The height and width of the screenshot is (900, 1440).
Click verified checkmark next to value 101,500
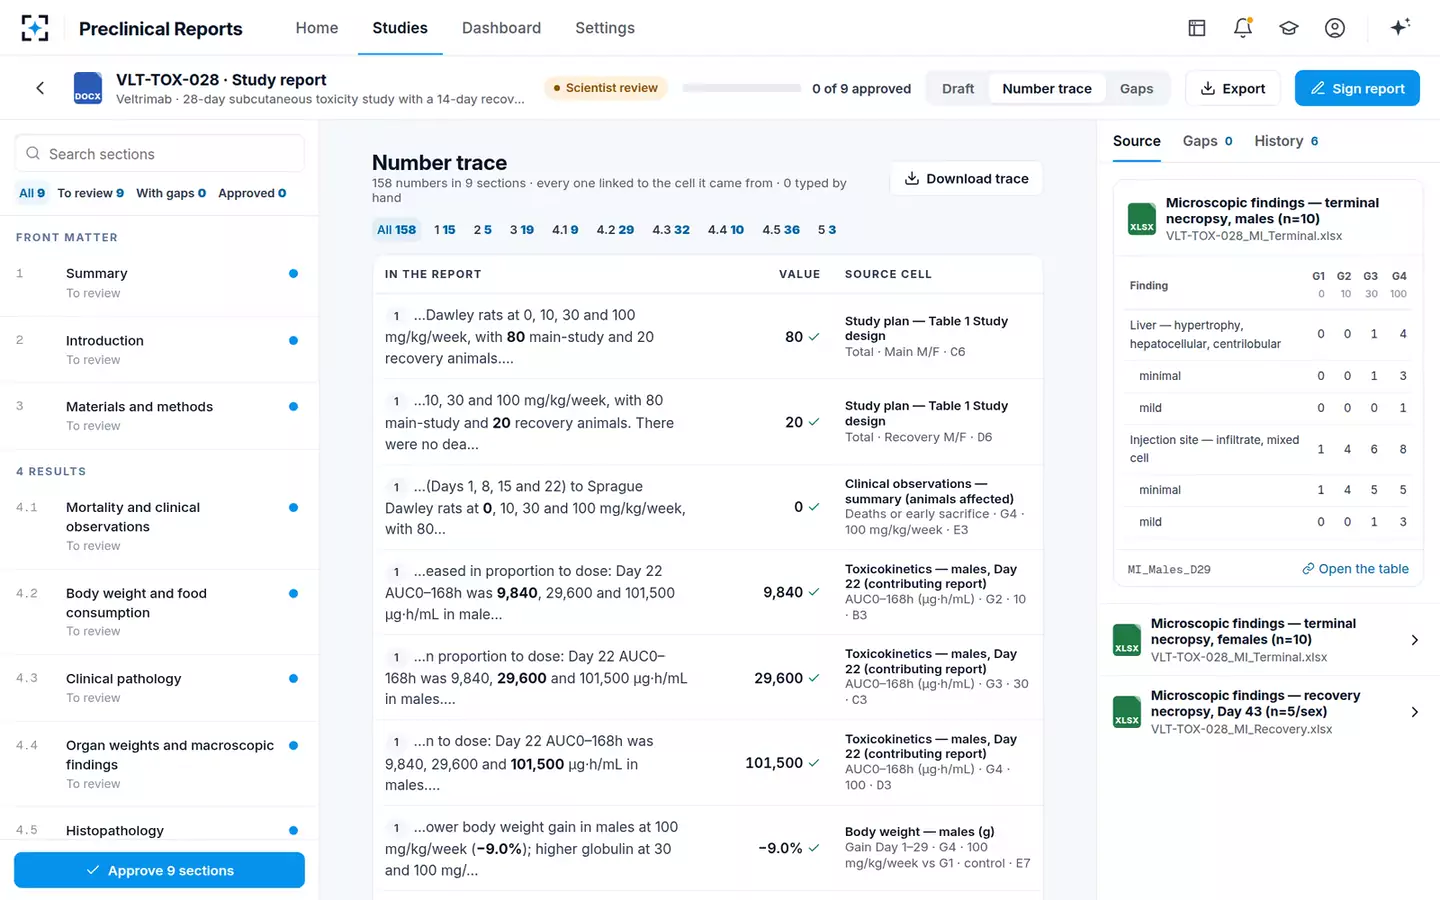tap(814, 763)
